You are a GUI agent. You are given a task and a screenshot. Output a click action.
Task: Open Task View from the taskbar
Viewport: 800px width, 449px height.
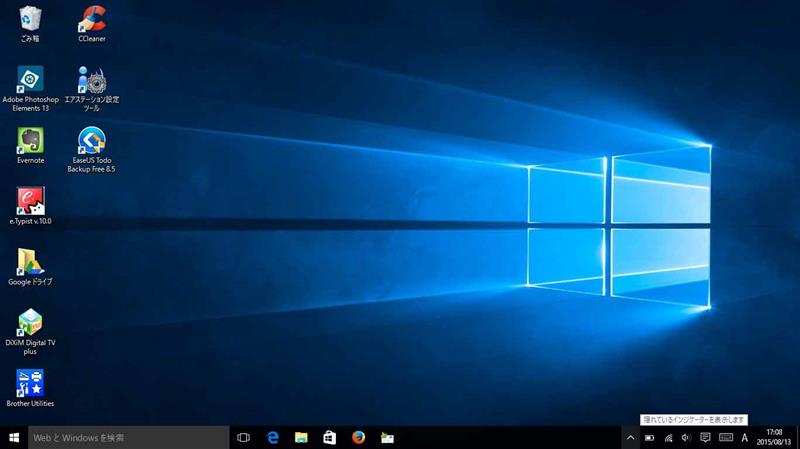[x=243, y=438]
